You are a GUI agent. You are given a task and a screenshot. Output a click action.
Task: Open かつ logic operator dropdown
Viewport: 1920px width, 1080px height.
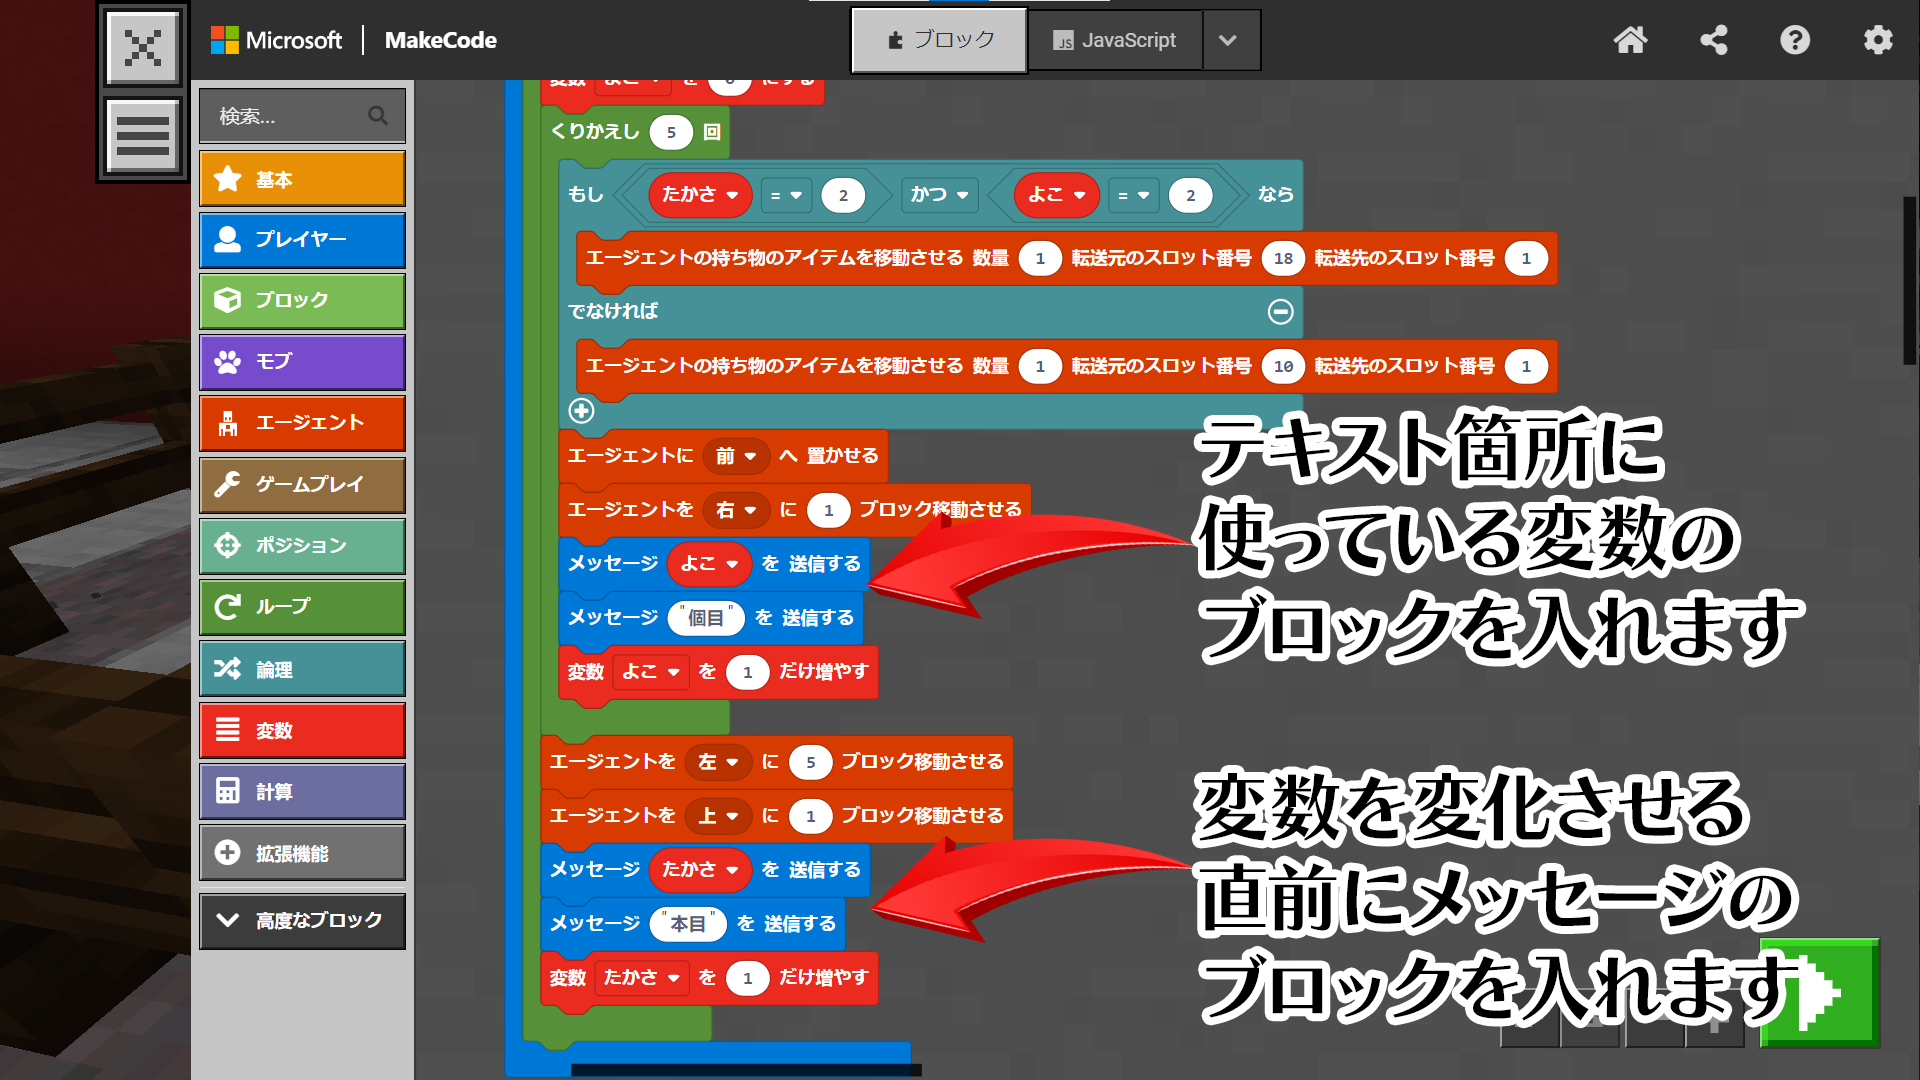pos(940,195)
